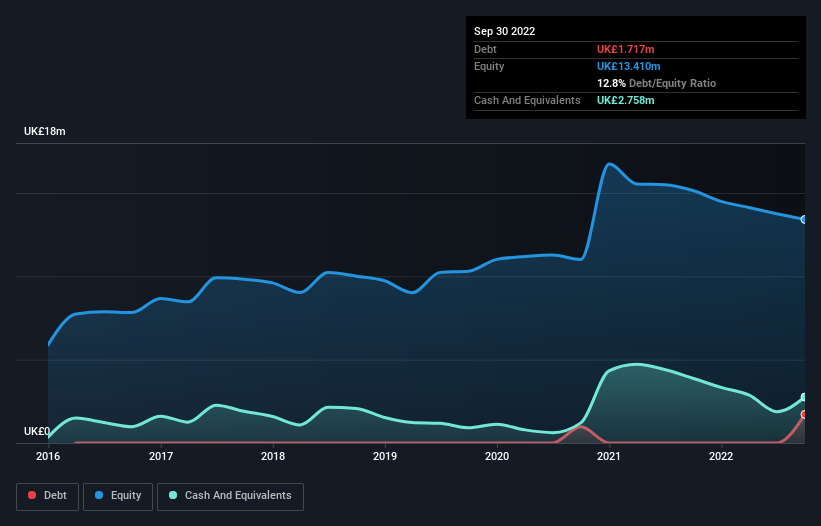This screenshot has width=821, height=526.
Task: Click the UK£13.410m equity value
Action: (x=628, y=66)
